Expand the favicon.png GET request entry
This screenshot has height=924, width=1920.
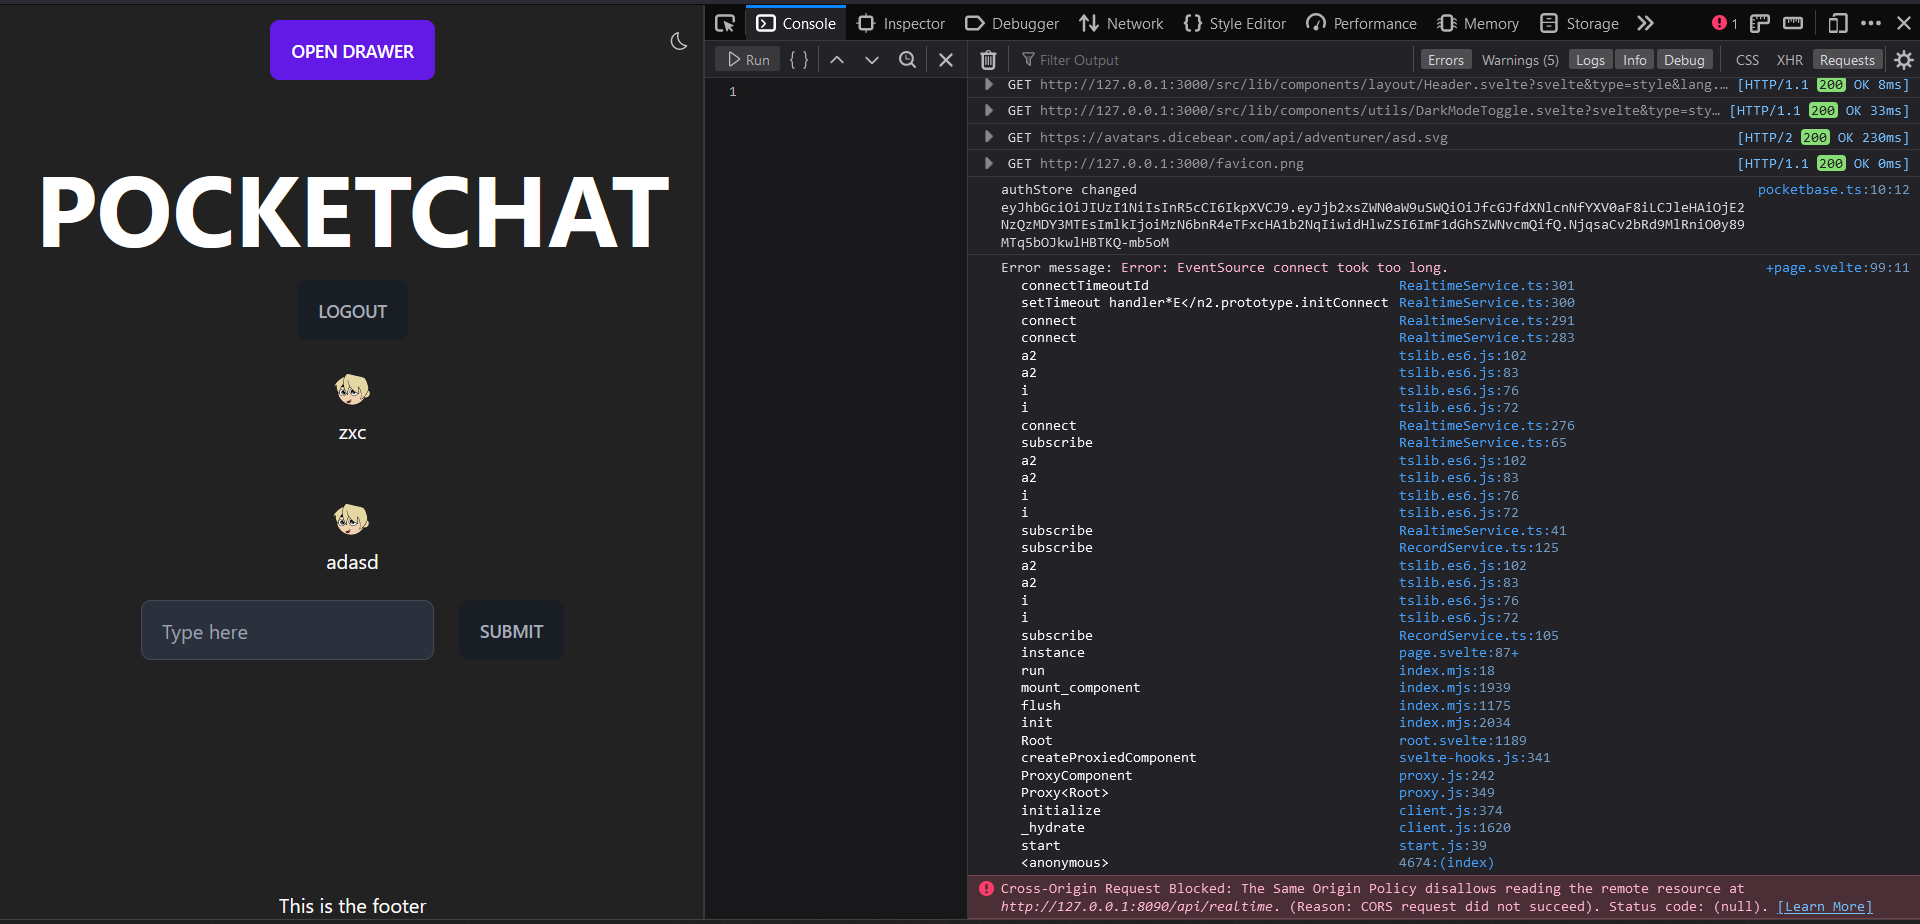coord(988,163)
